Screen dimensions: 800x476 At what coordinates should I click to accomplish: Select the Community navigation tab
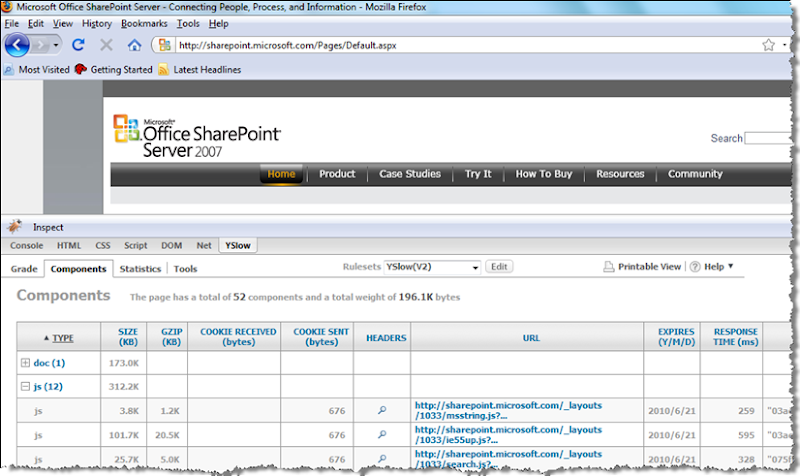pyautogui.click(x=695, y=174)
